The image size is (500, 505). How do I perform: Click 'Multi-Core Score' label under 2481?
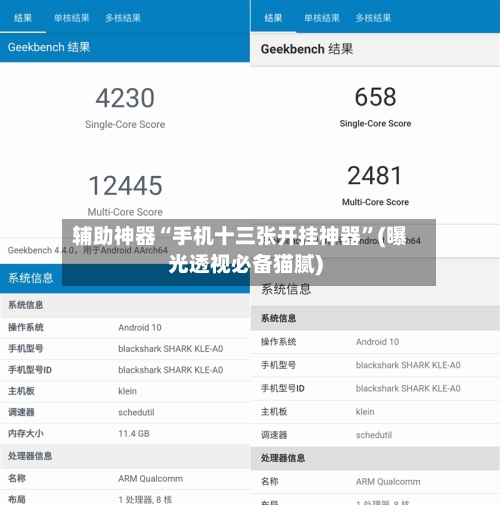click(x=375, y=202)
